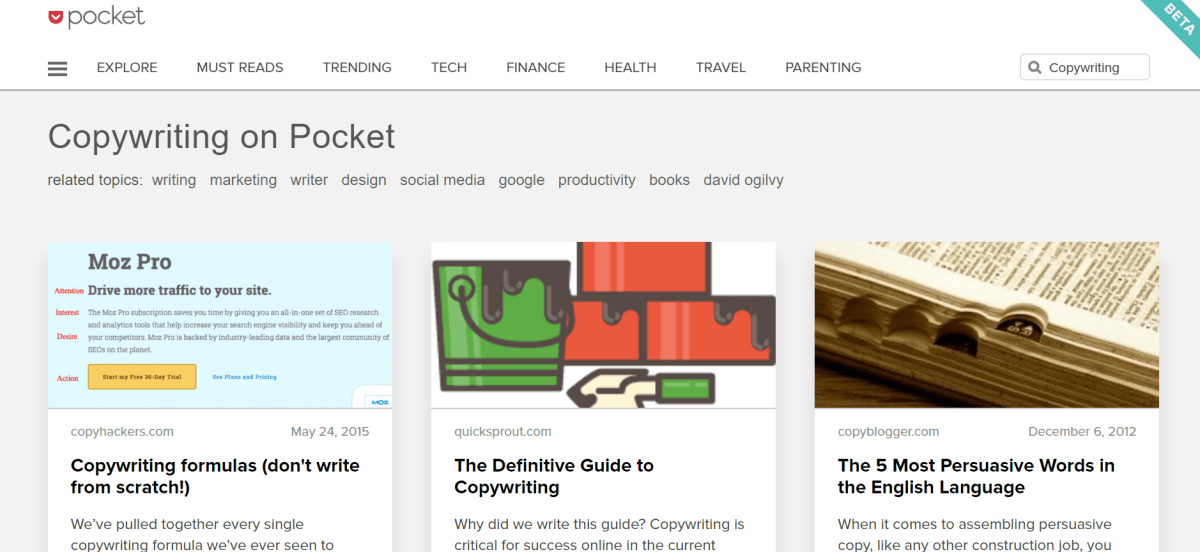1200x552 pixels.
Task: Open The 5 Most Persuasive Words title
Action: pos(976,476)
